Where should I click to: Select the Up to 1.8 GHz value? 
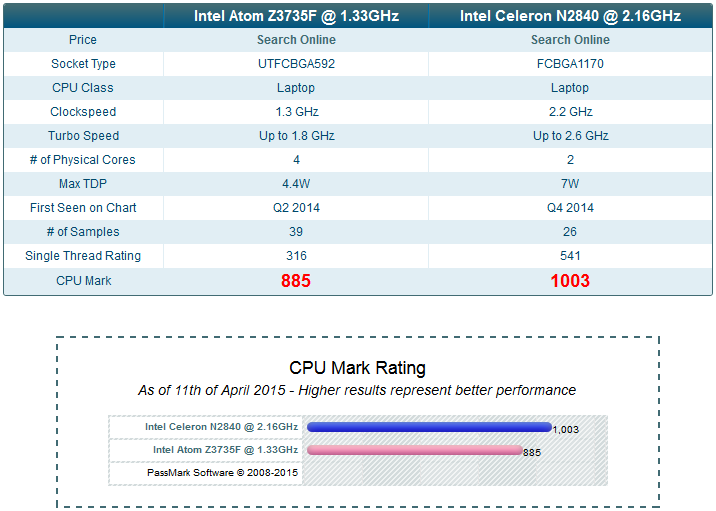pyautogui.click(x=297, y=136)
